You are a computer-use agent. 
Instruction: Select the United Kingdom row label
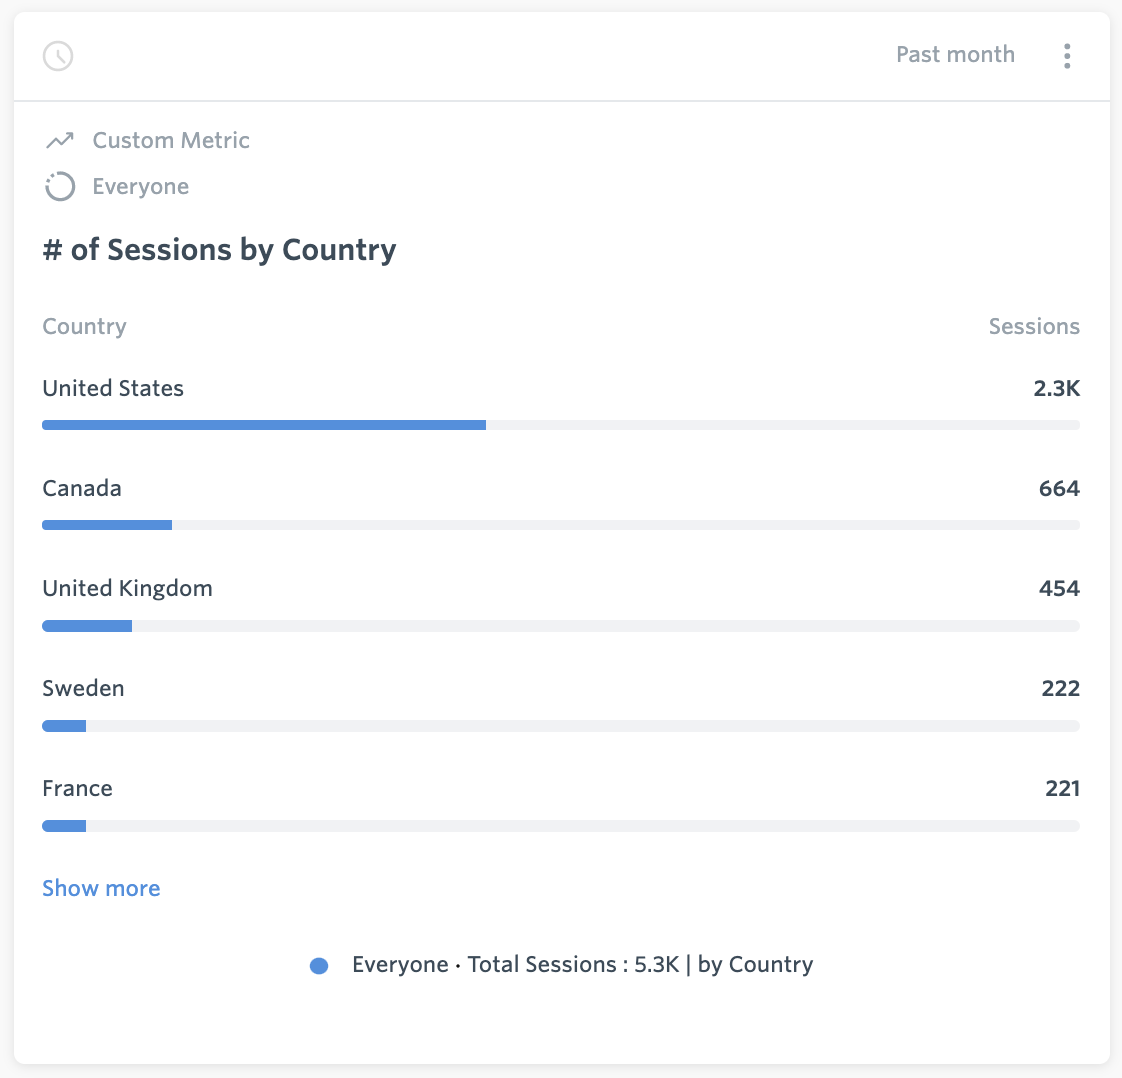point(127,588)
